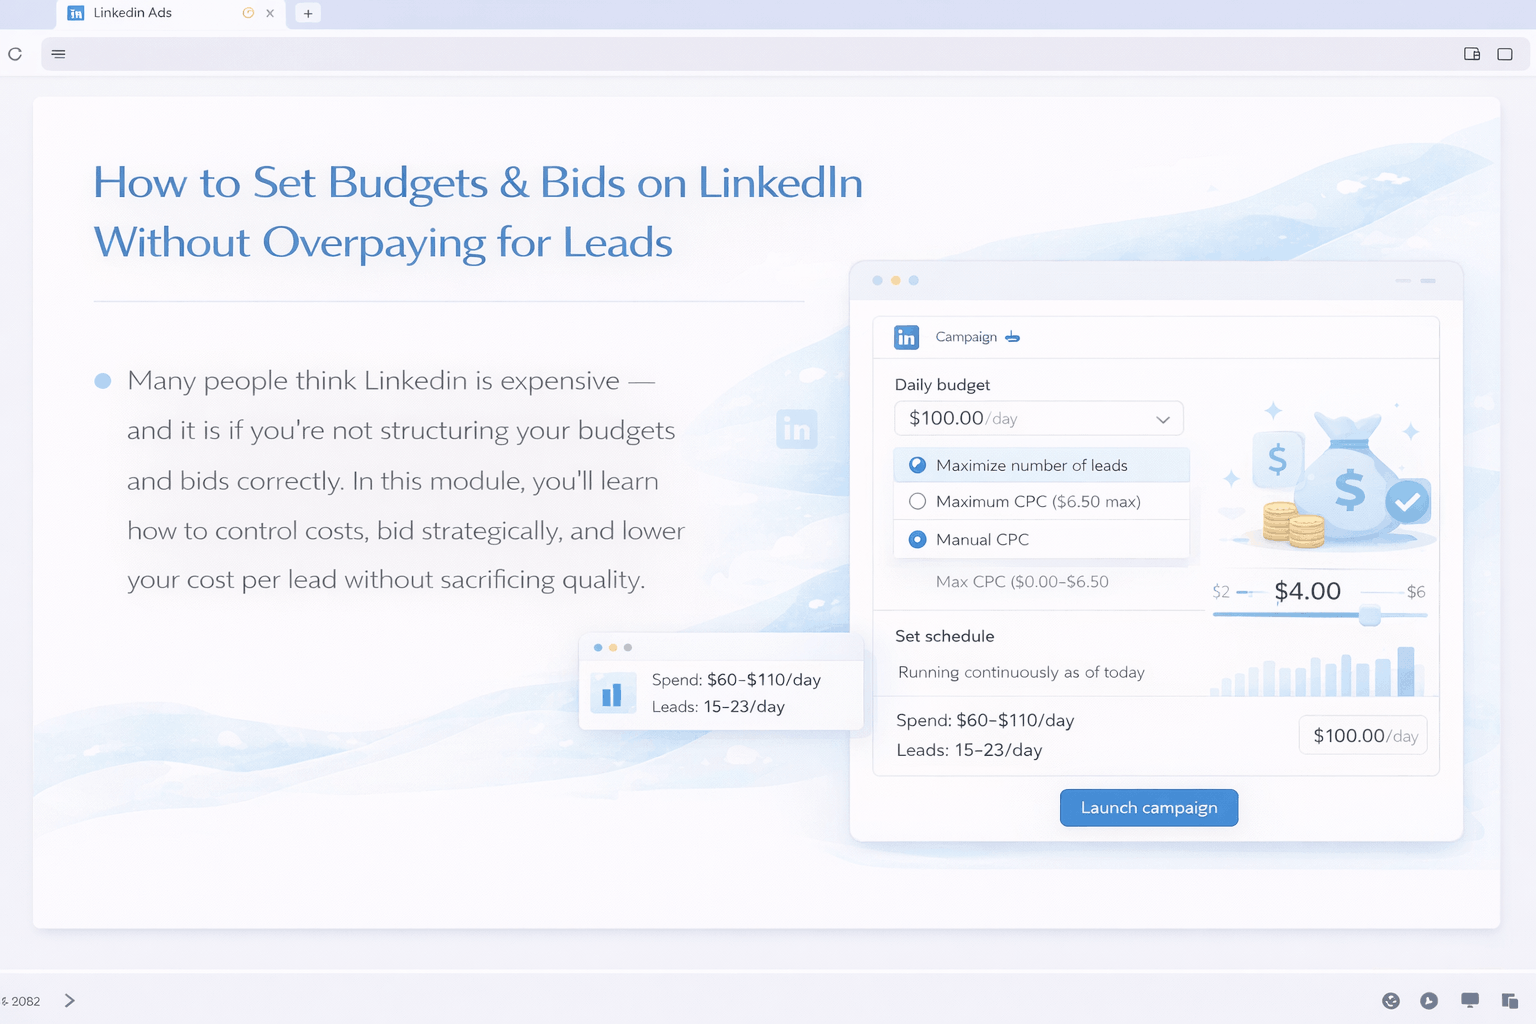1536x1024 pixels.
Task: Click the picture-in-picture icon in top toolbar
Action: pos(1471,54)
